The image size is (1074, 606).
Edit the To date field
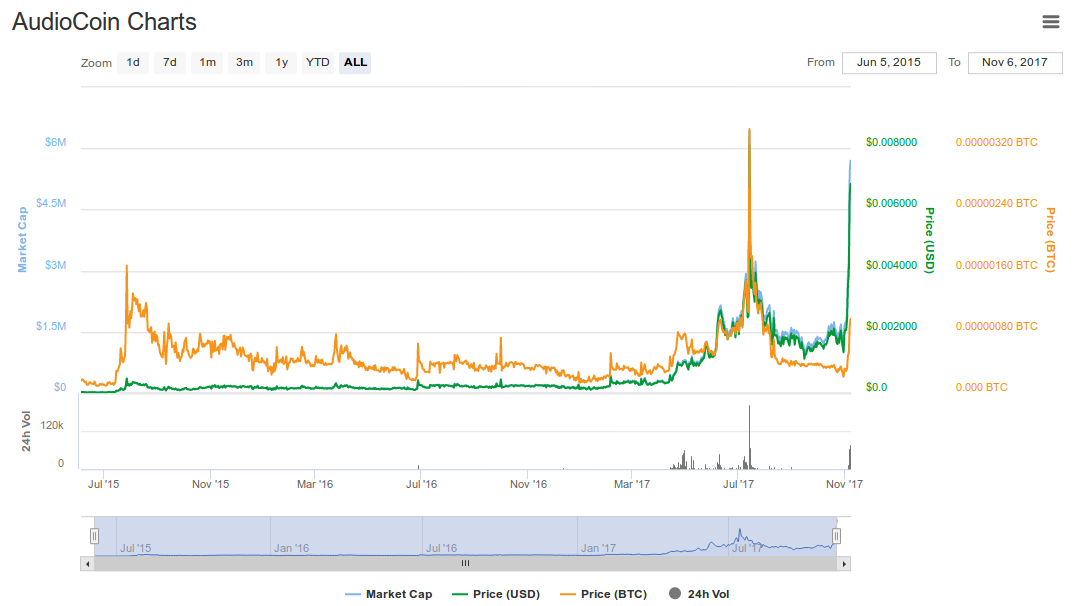click(x=1014, y=63)
